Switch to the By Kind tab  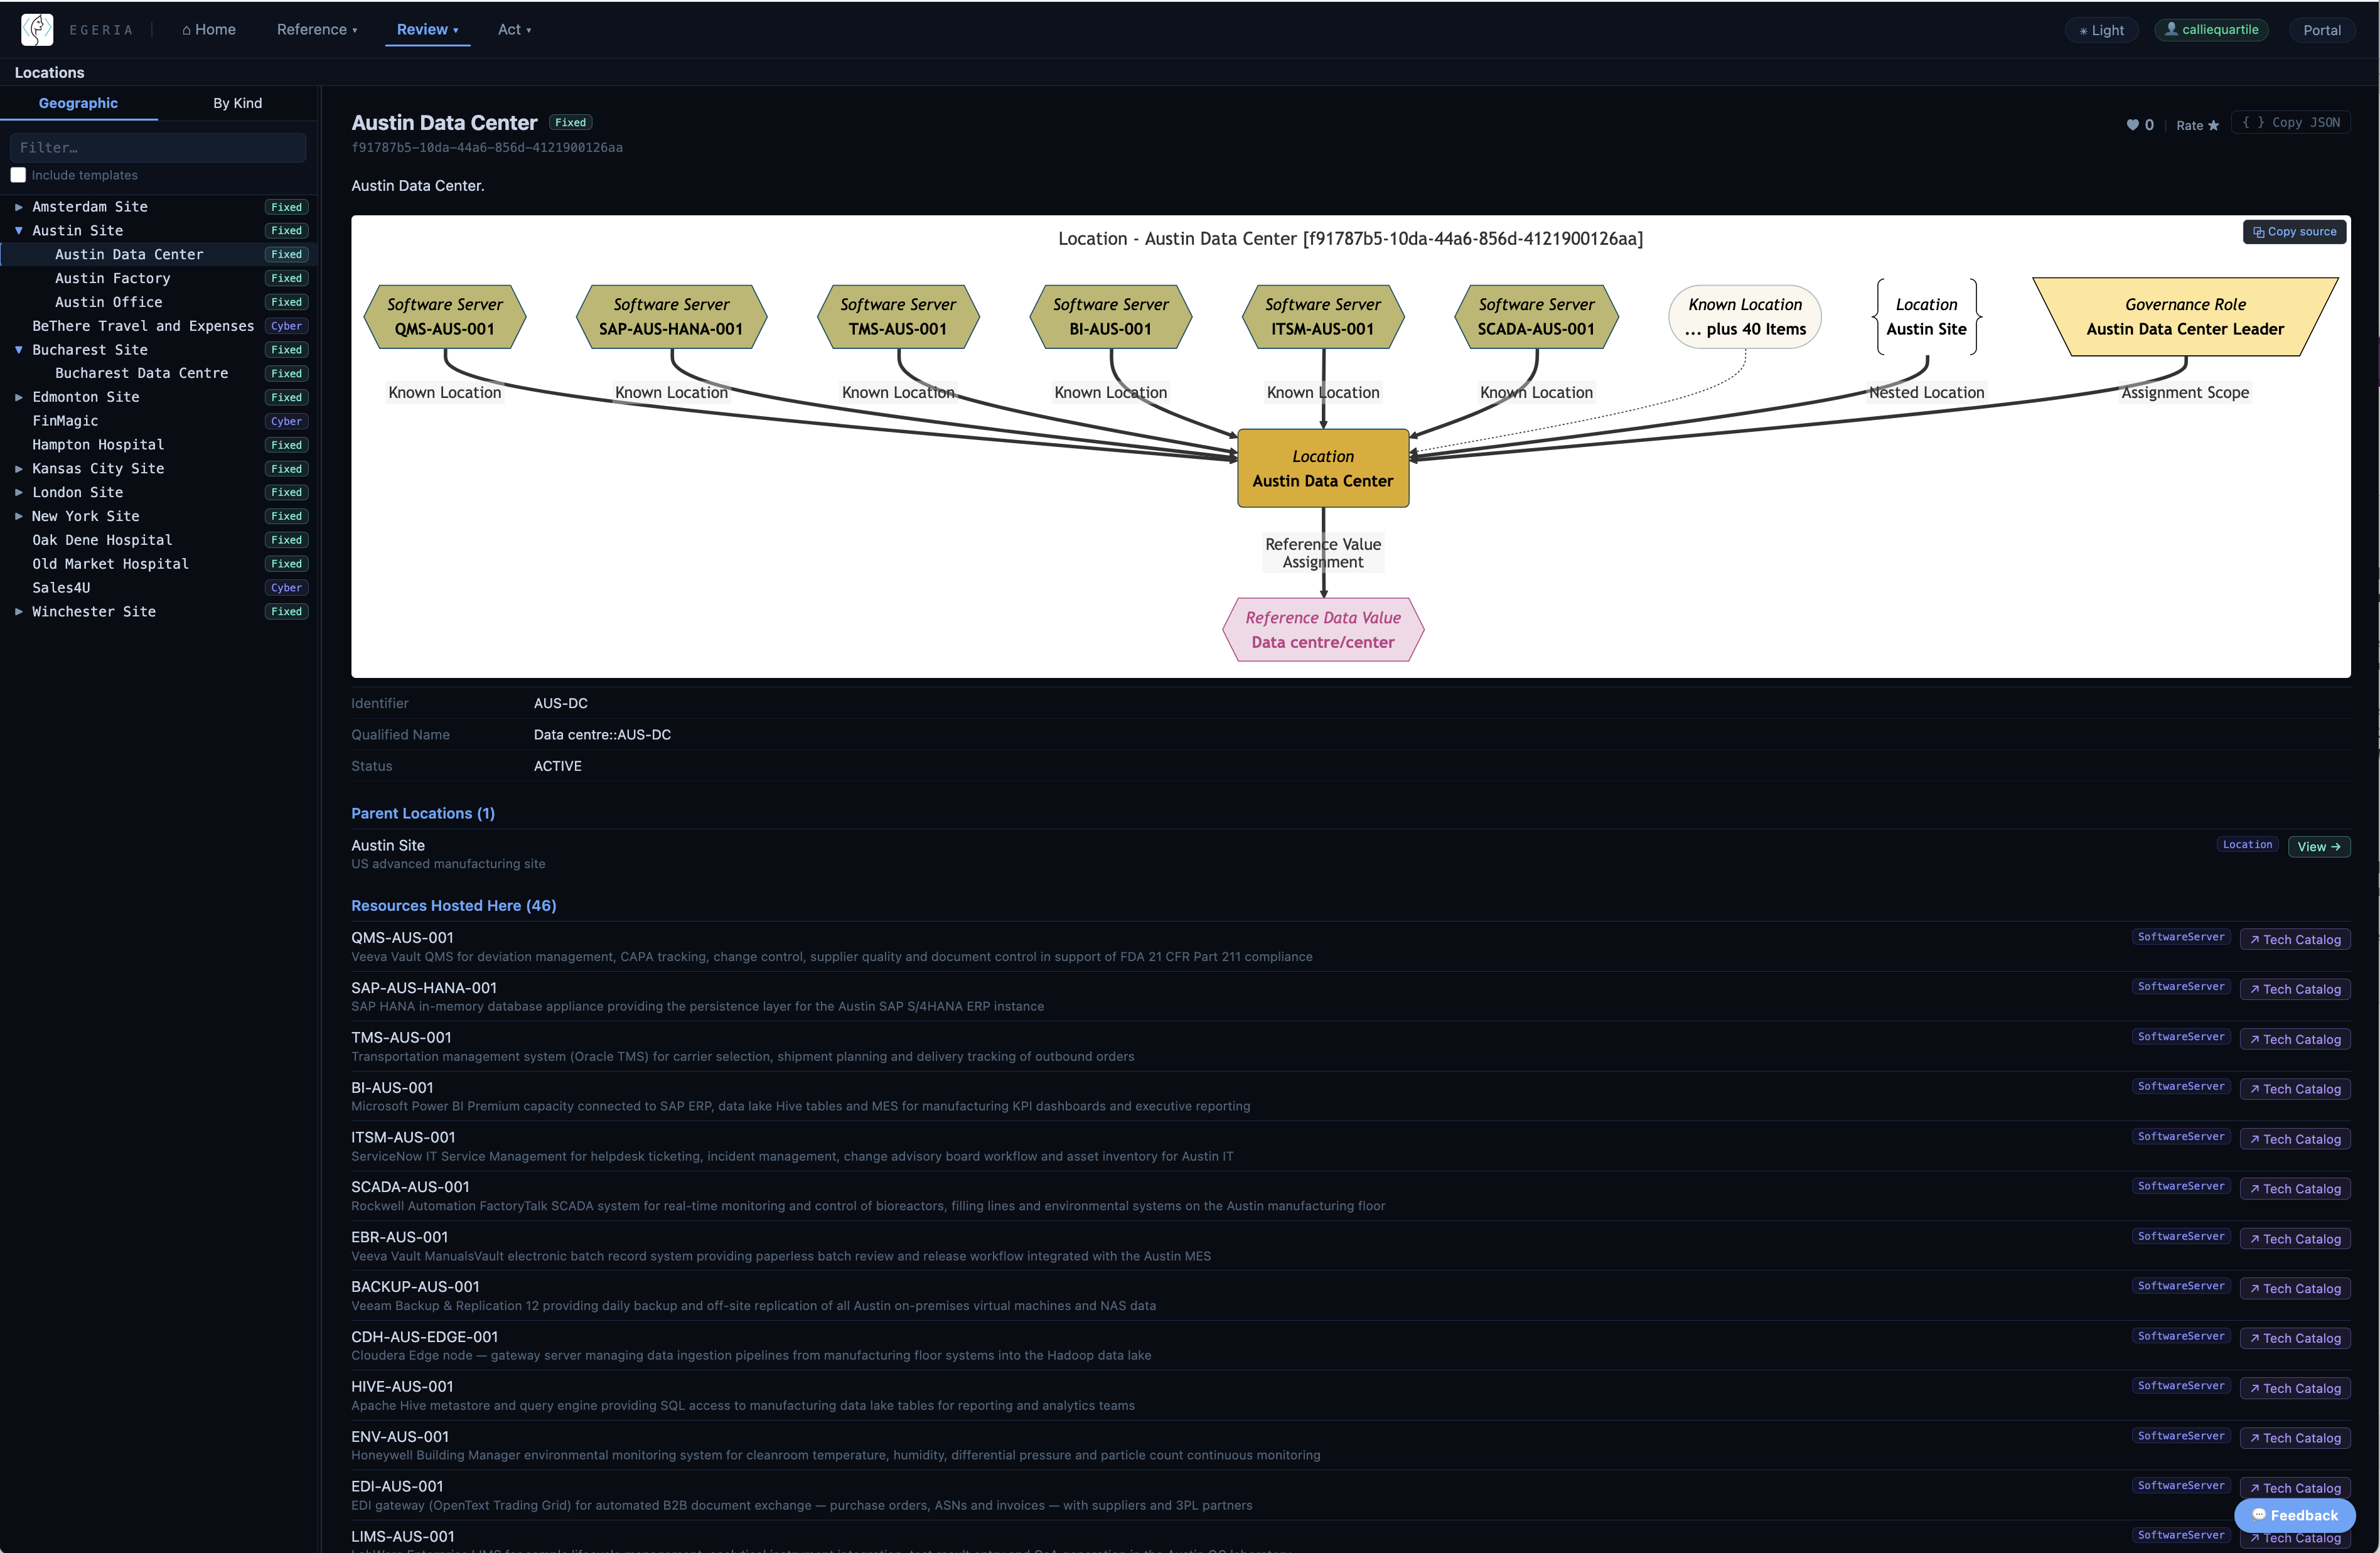[237, 103]
